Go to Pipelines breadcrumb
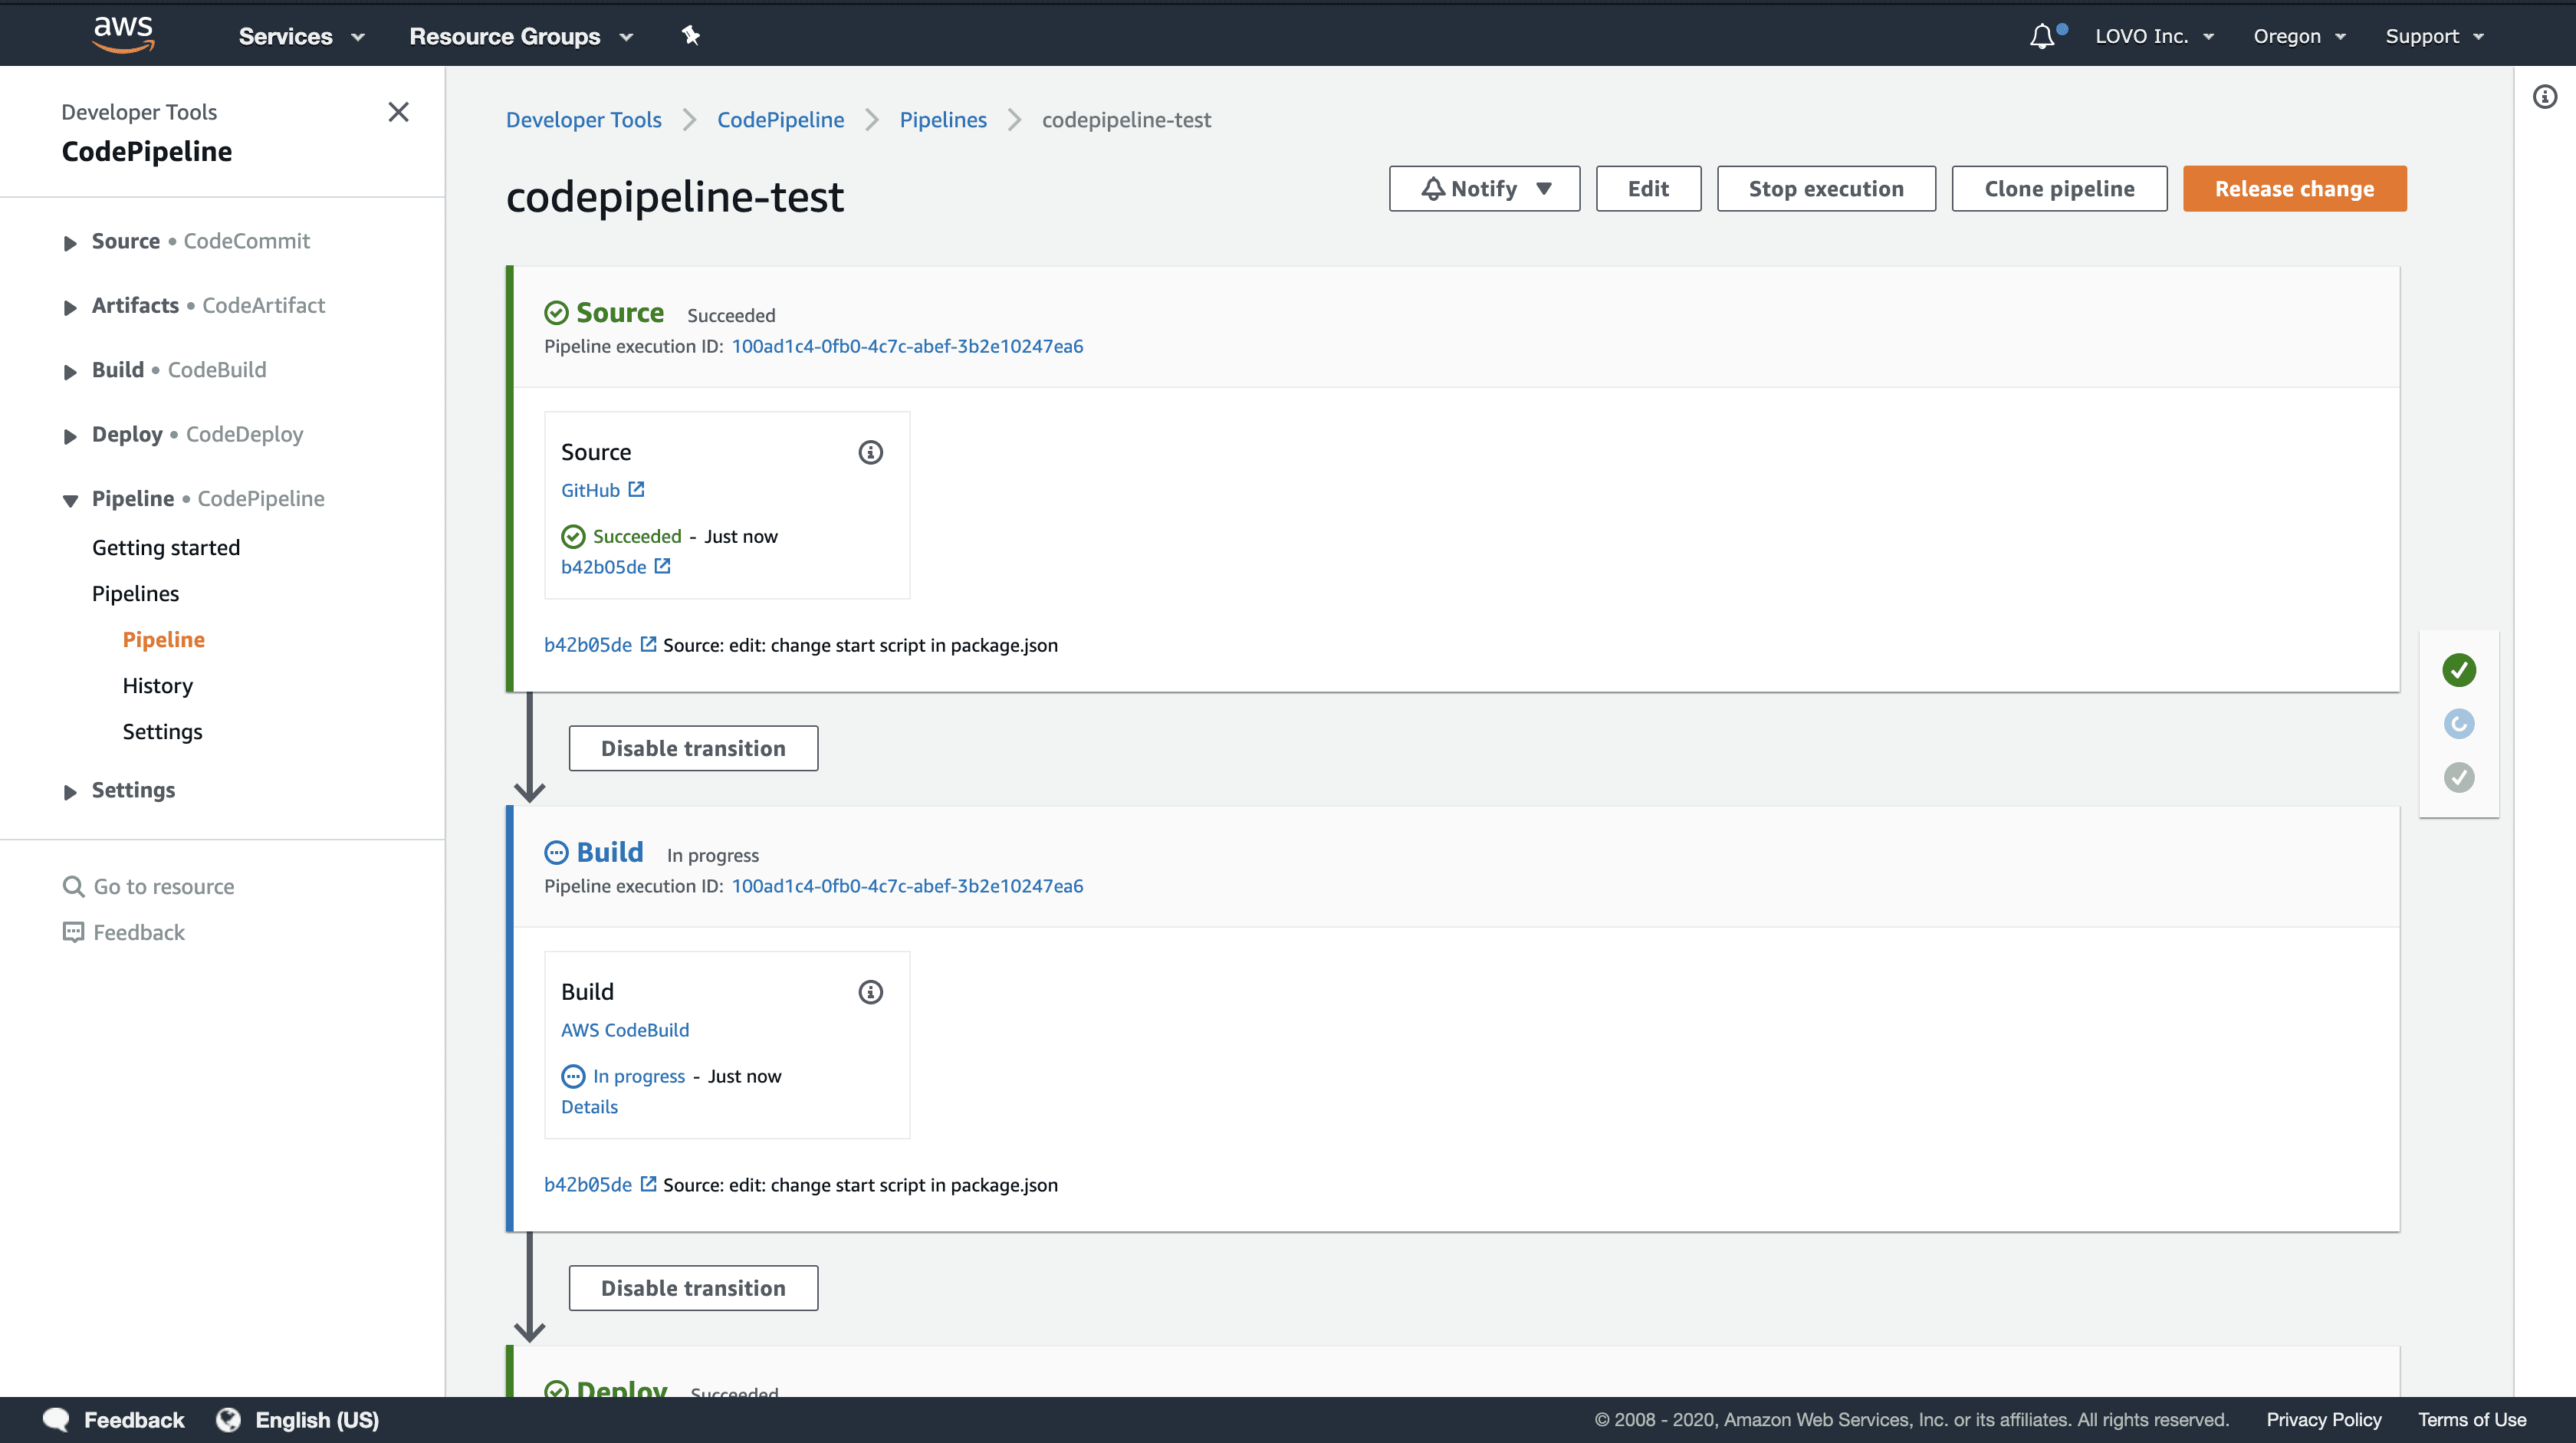 [x=943, y=120]
